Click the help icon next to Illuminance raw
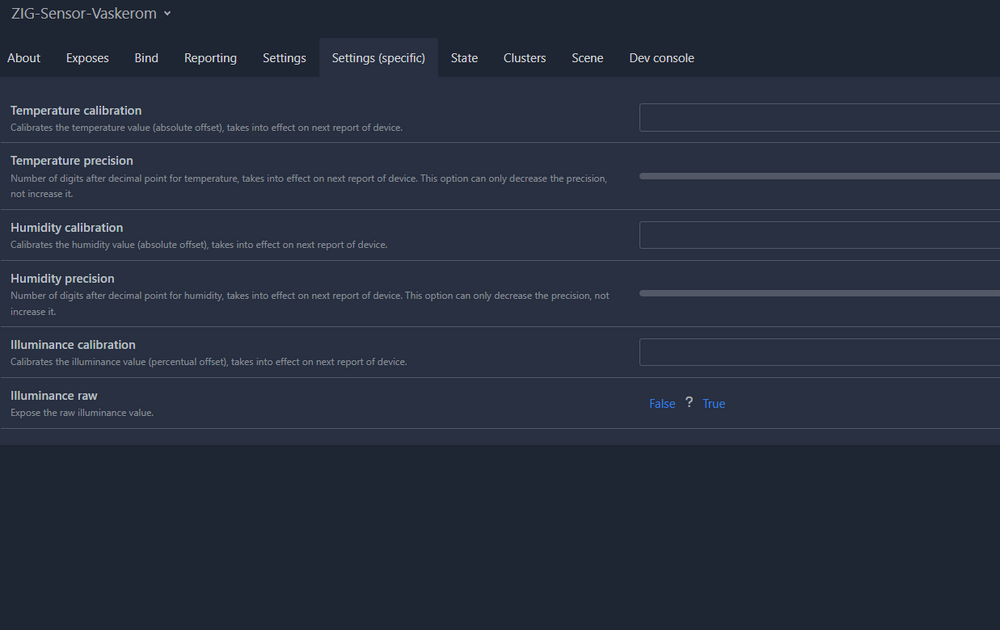The width and height of the screenshot is (1000, 630). (689, 403)
